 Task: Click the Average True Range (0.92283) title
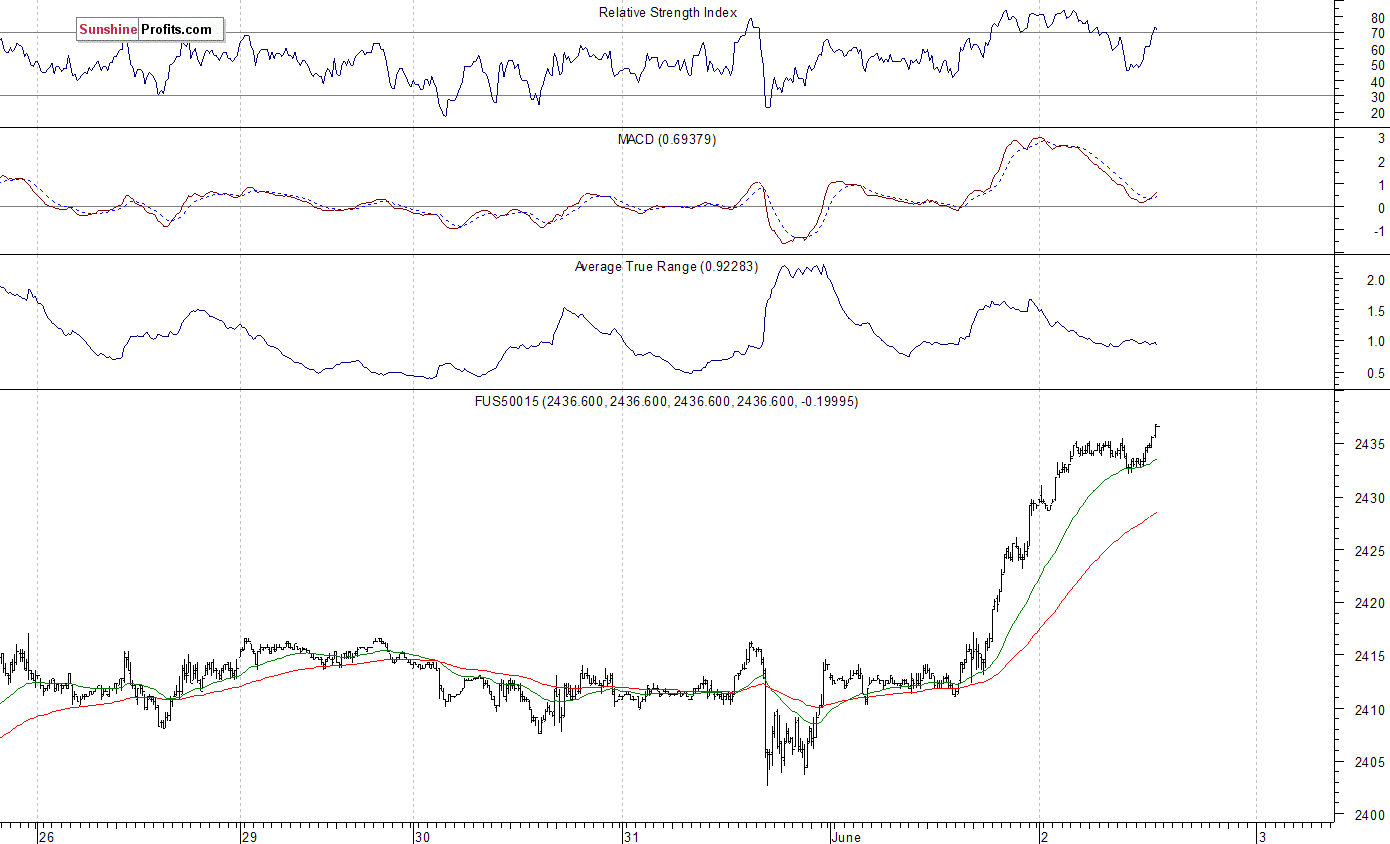pyautogui.click(x=666, y=267)
